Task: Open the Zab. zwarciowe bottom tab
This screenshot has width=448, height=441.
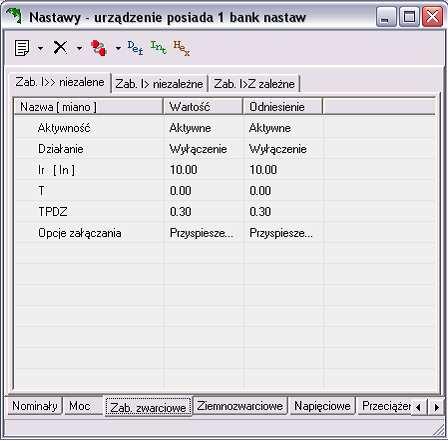Action: 148,407
